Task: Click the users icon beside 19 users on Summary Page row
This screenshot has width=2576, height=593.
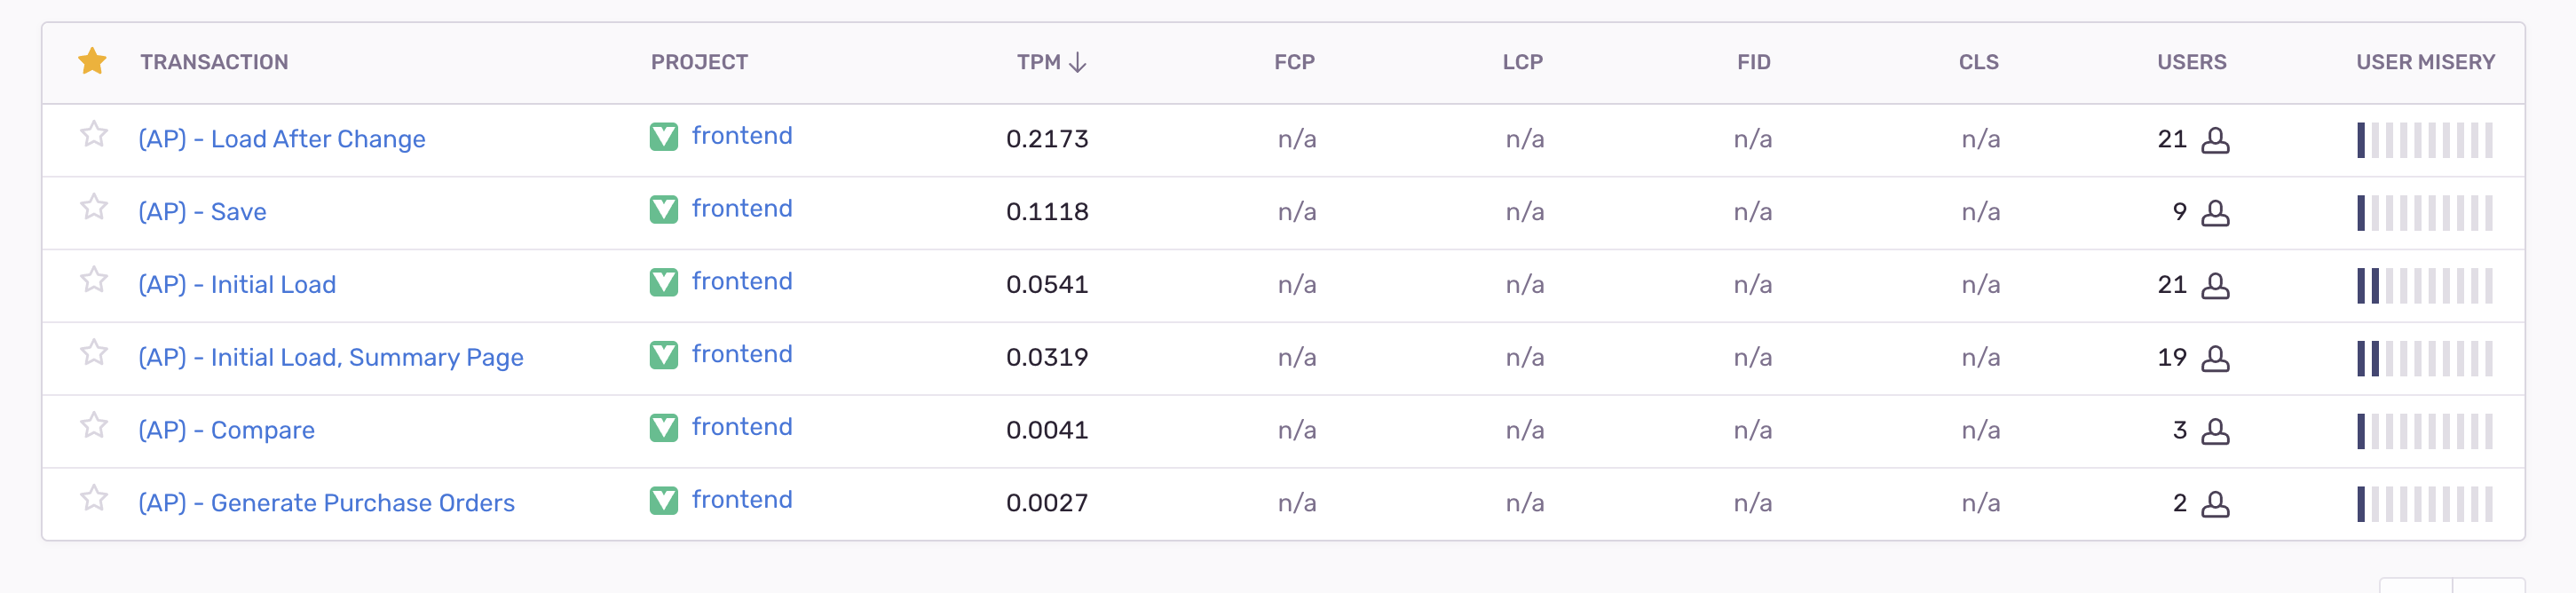Action: coord(2216,358)
